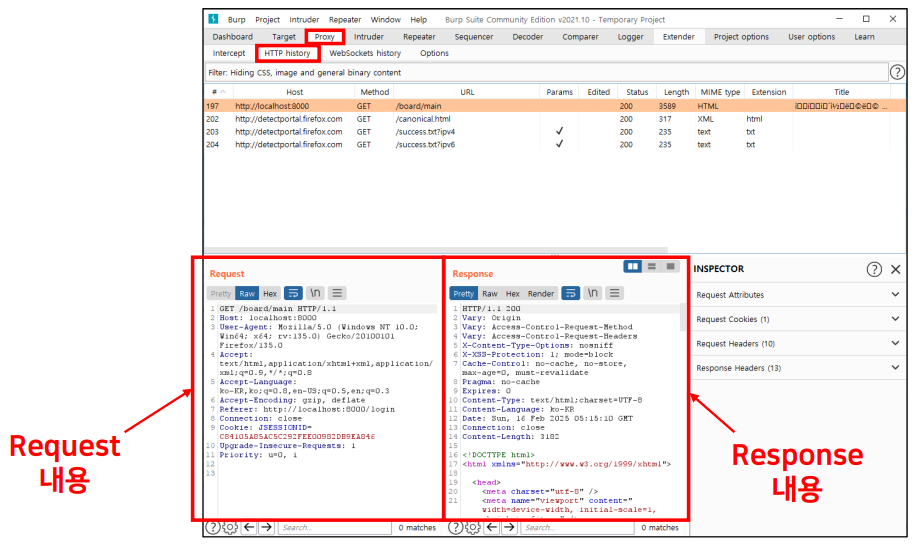The image size is (923, 545).
Task: Open the Repeater tab
Action: [419, 37]
